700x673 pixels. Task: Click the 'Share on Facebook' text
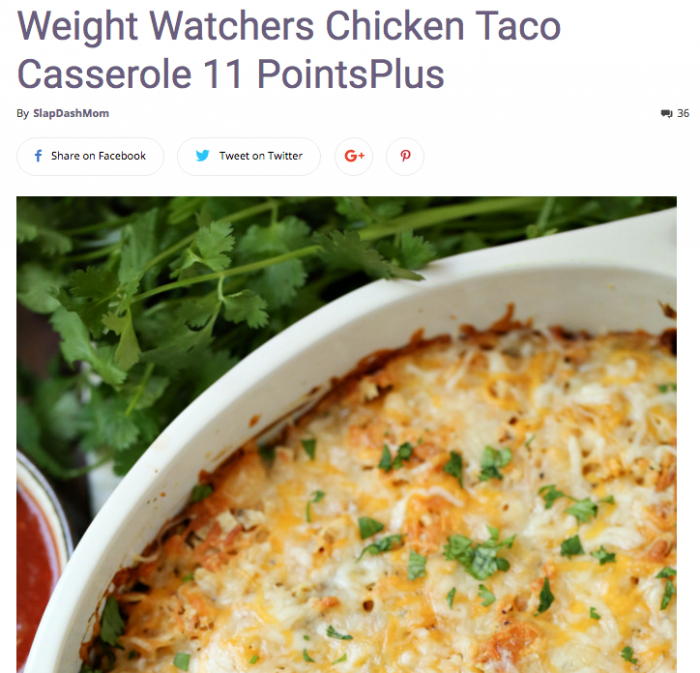click(98, 156)
